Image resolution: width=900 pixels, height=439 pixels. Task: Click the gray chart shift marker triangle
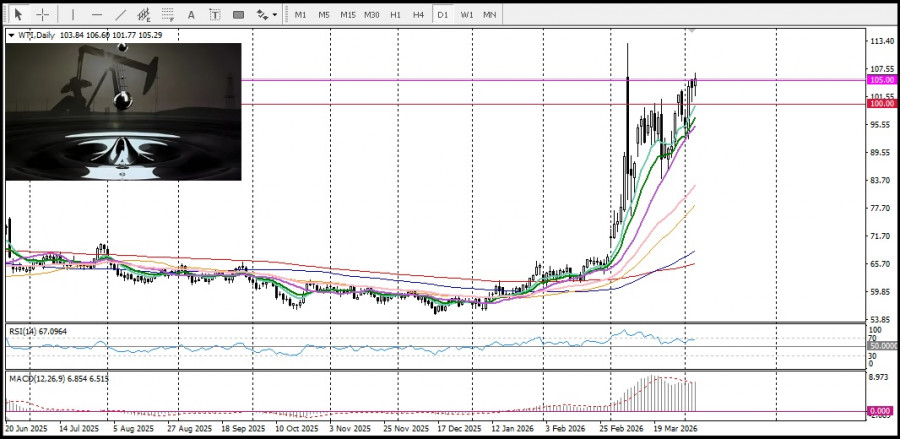[x=690, y=31]
